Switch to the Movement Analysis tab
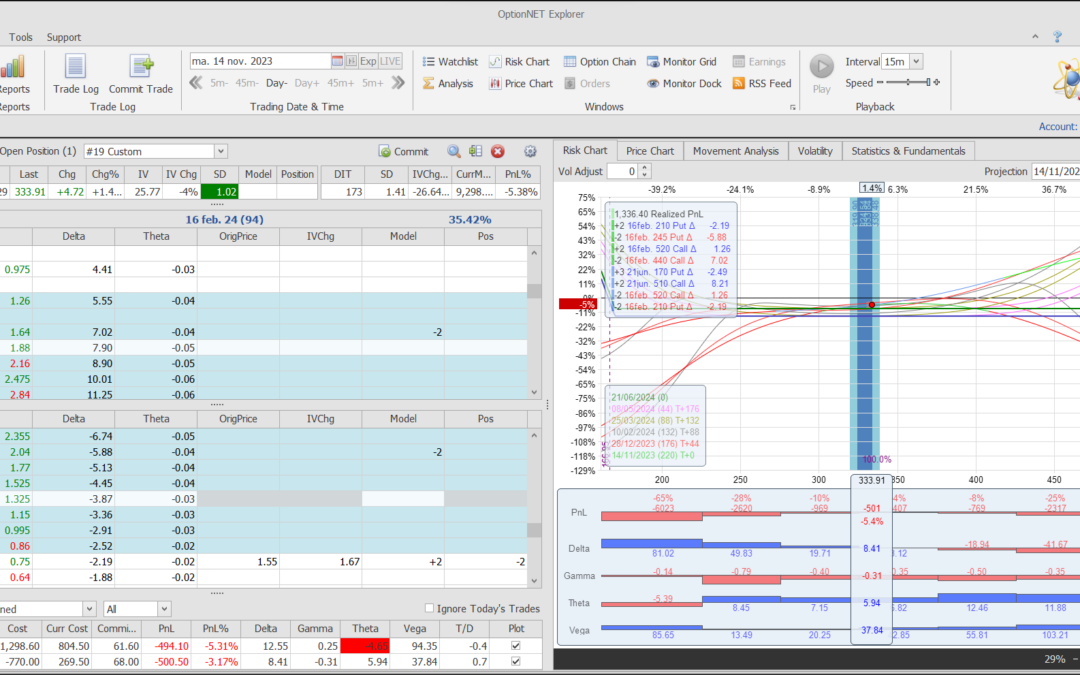Image resolution: width=1080 pixels, height=675 pixels. [x=735, y=151]
